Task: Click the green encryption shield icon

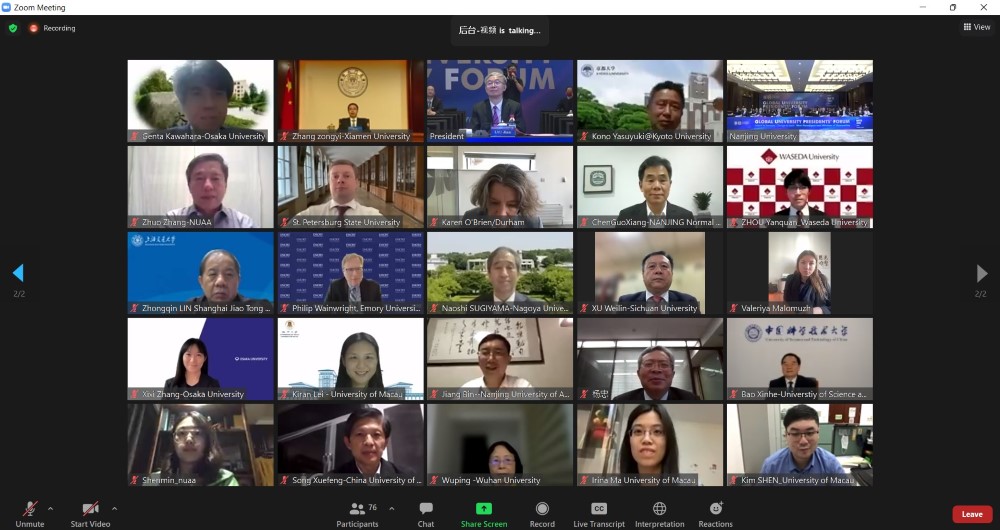Action: 13,28
